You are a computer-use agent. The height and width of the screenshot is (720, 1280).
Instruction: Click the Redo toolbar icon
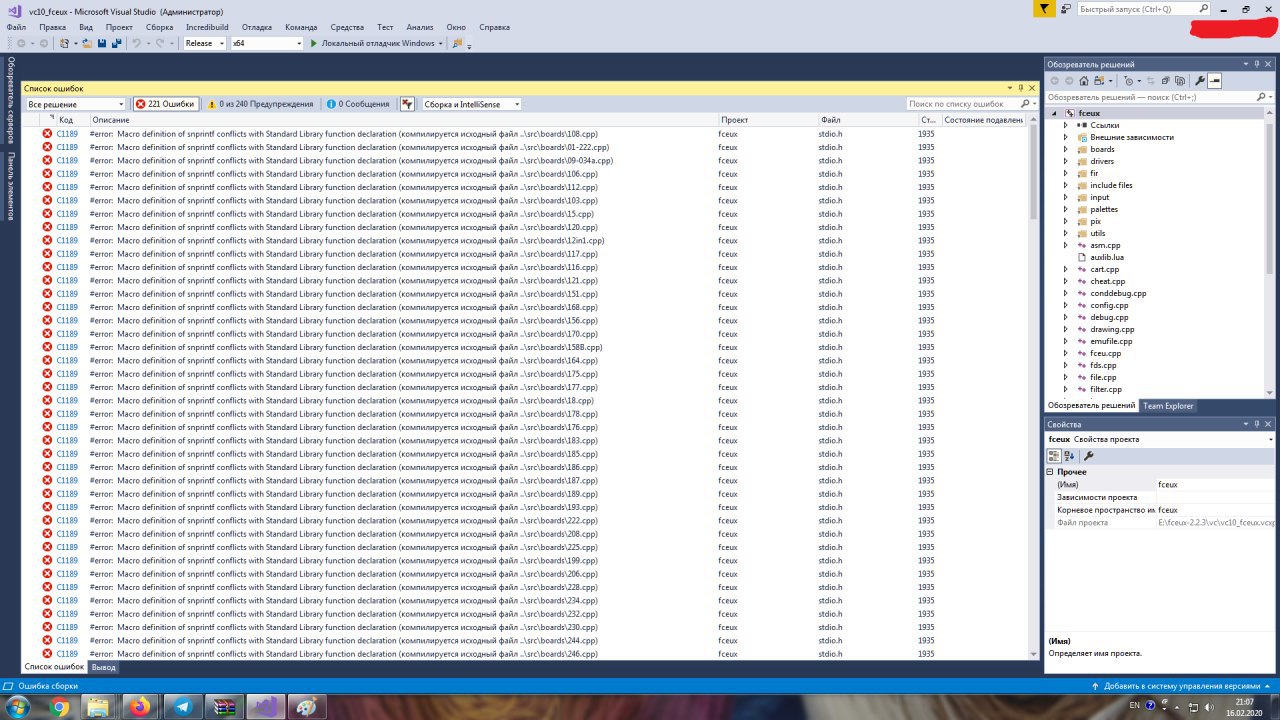pos(162,43)
